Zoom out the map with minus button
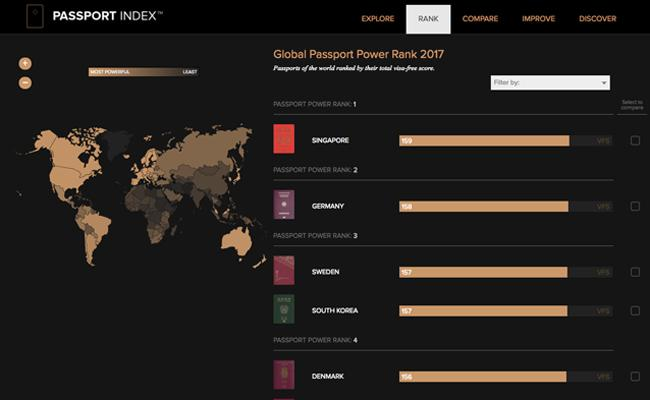The width and height of the screenshot is (650, 400). (x=25, y=82)
